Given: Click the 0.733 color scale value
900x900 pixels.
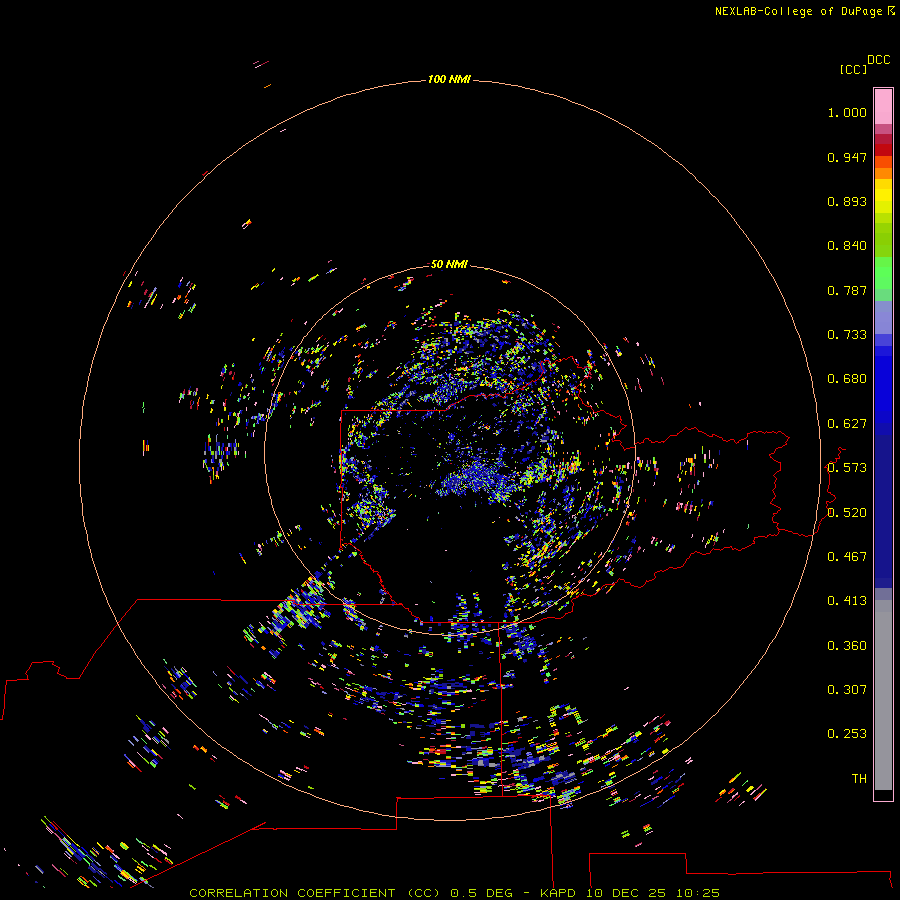Looking at the screenshot, I should click(847, 335).
